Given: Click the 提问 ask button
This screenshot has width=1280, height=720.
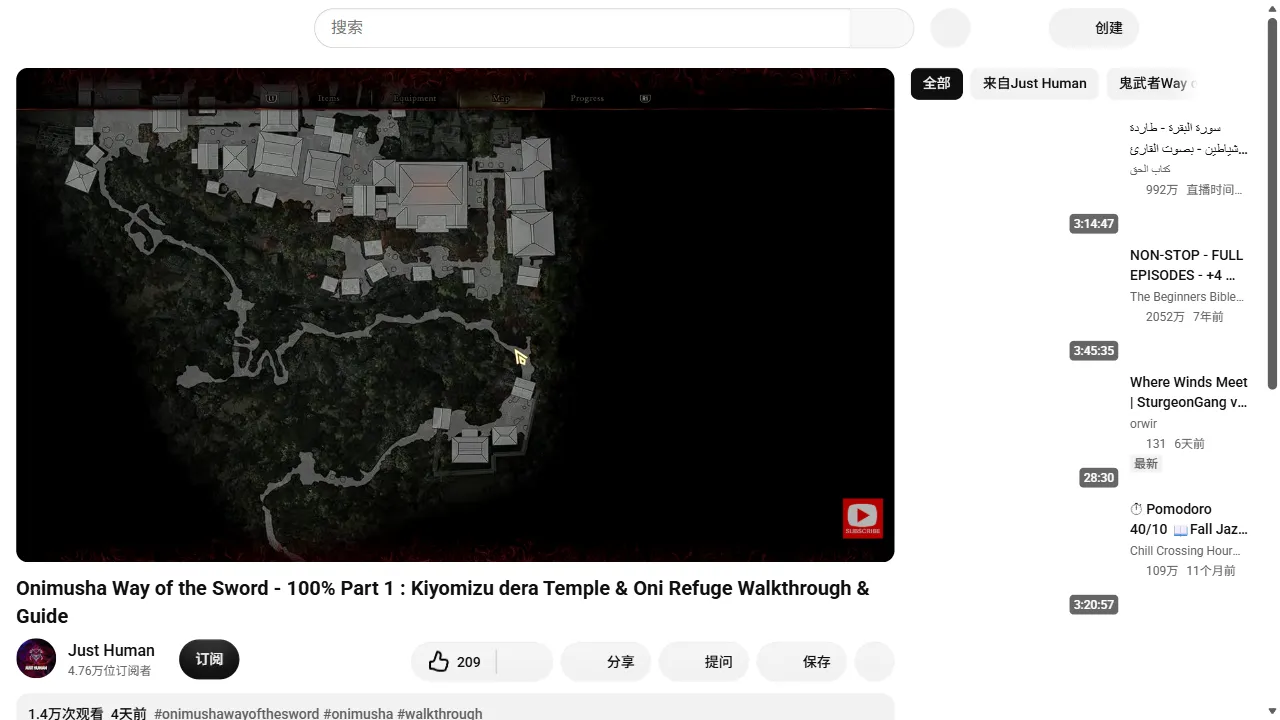Looking at the screenshot, I should coord(704,662).
